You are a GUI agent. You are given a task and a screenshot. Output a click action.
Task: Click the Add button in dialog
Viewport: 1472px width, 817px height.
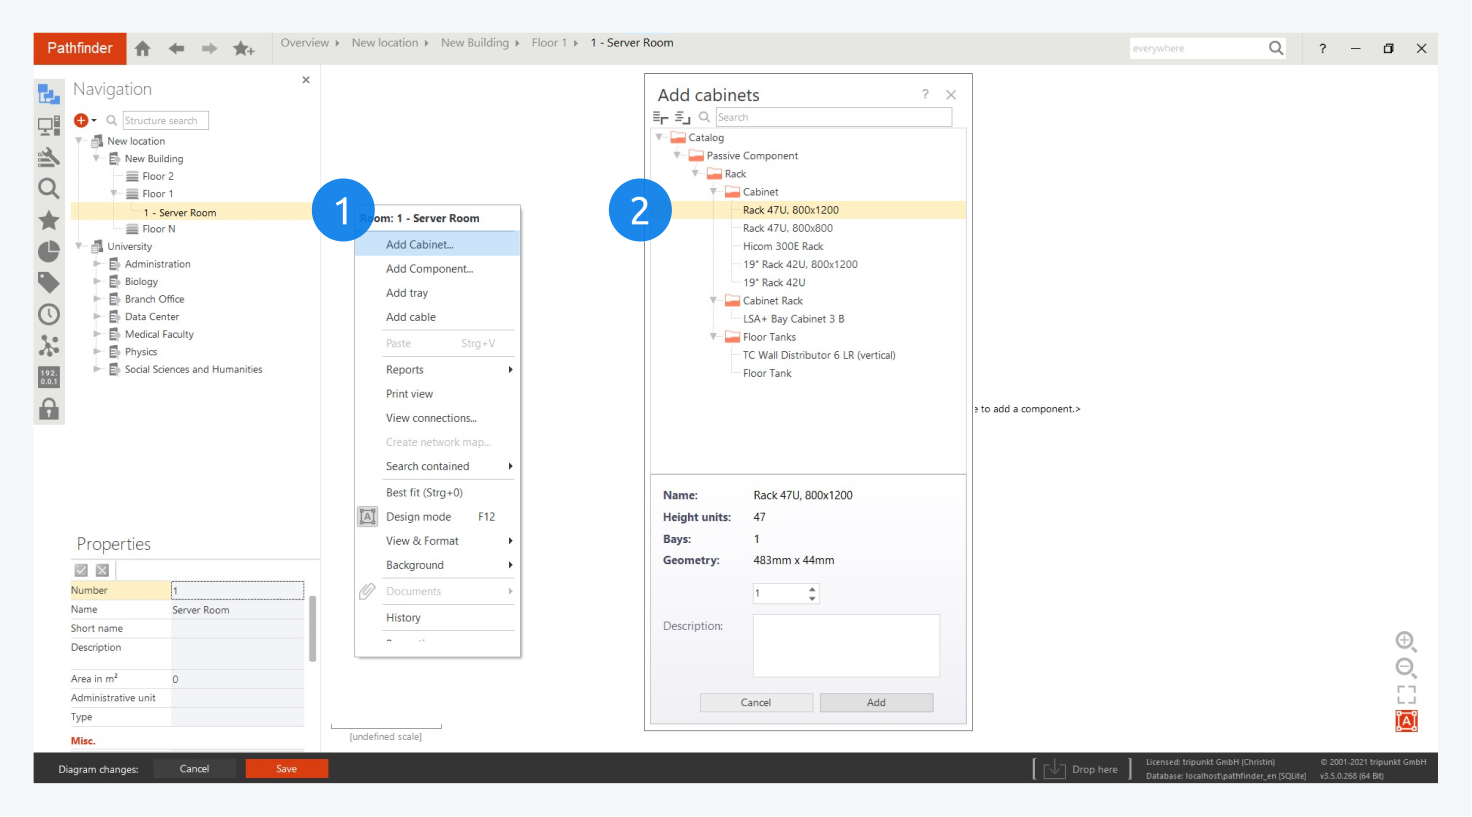(x=876, y=703)
